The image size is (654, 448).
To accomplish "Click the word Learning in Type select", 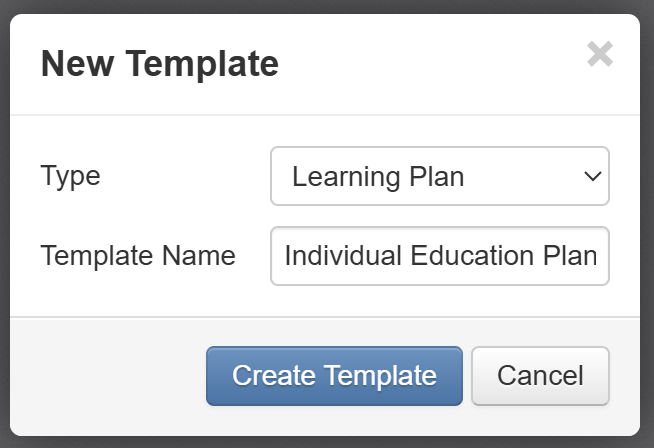I will 341,177.
